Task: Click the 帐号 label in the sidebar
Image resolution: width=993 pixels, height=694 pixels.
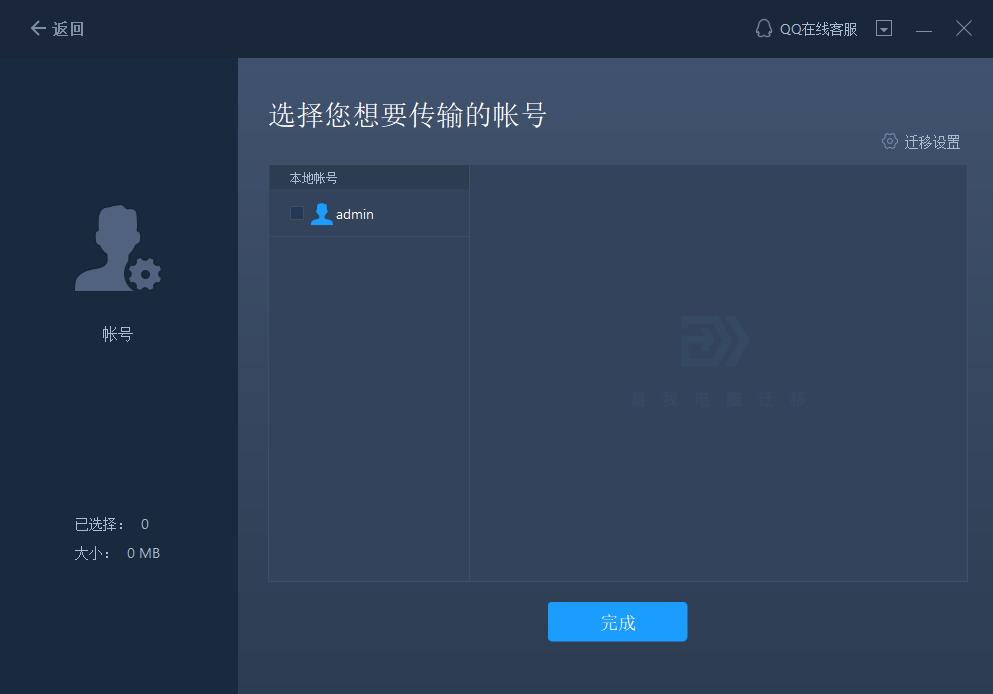Action: point(117,333)
